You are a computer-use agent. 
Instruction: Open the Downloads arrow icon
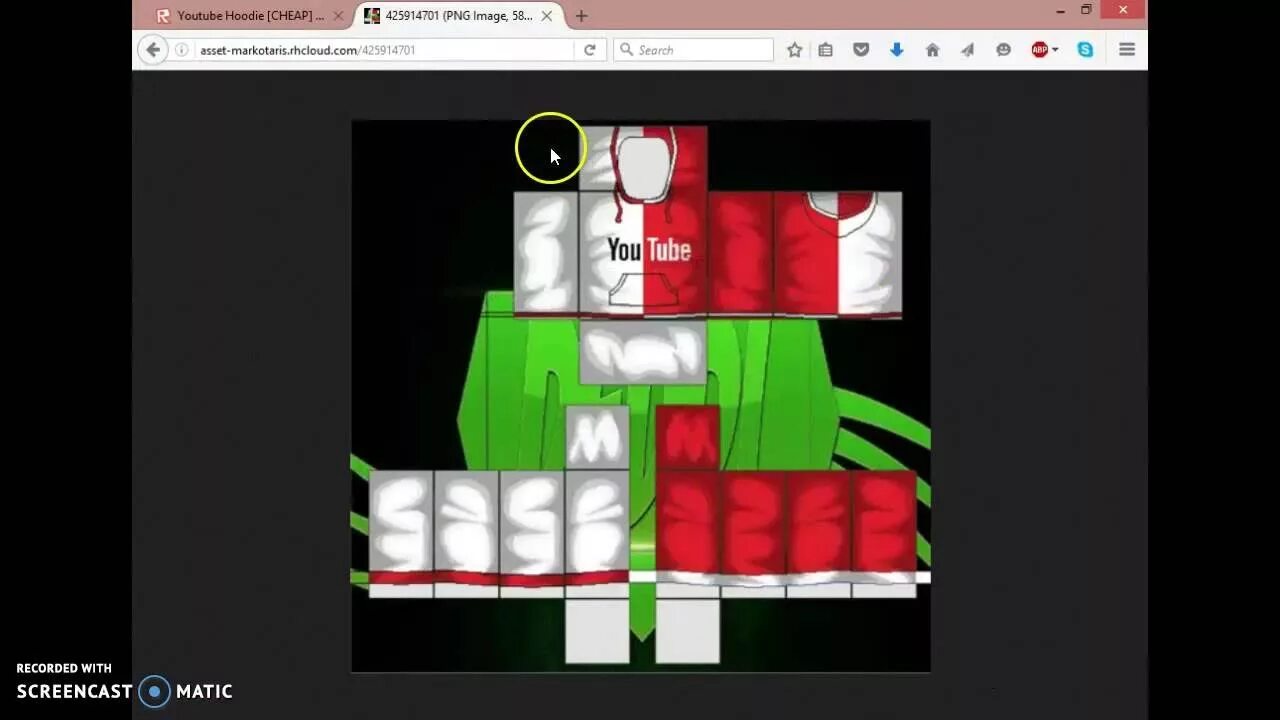point(897,50)
